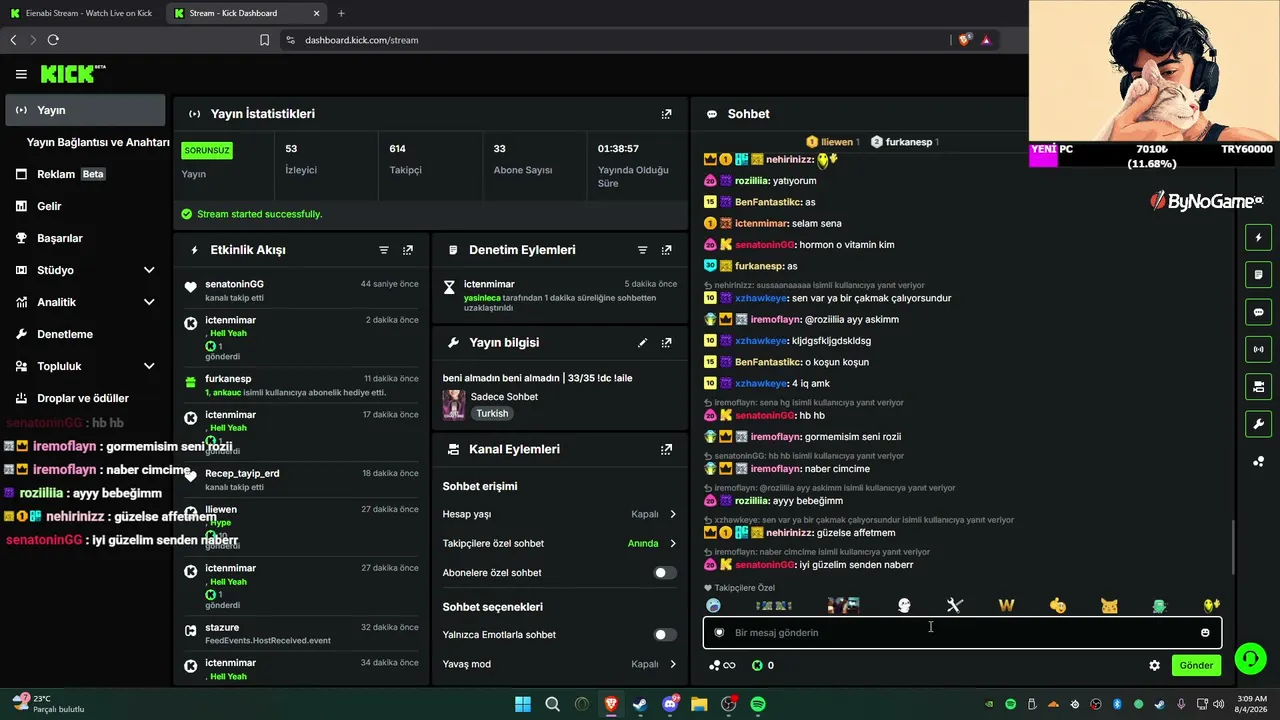
Task: Open Steam from the taskbar
Action: pos(640,704)
